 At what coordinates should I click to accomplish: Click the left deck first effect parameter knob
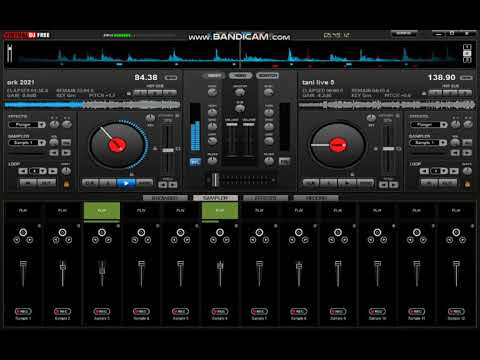(54, 124)
